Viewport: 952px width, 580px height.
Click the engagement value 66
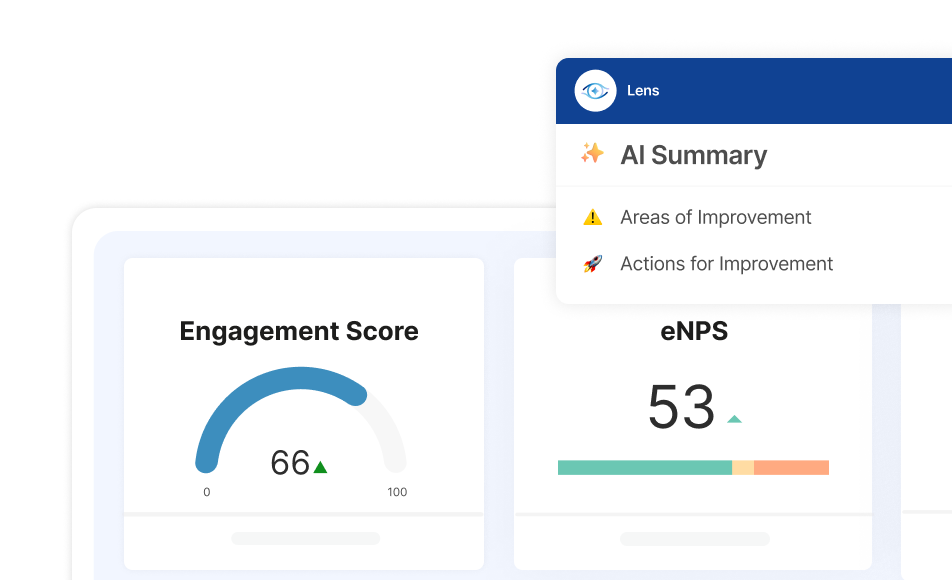point(290,463)
